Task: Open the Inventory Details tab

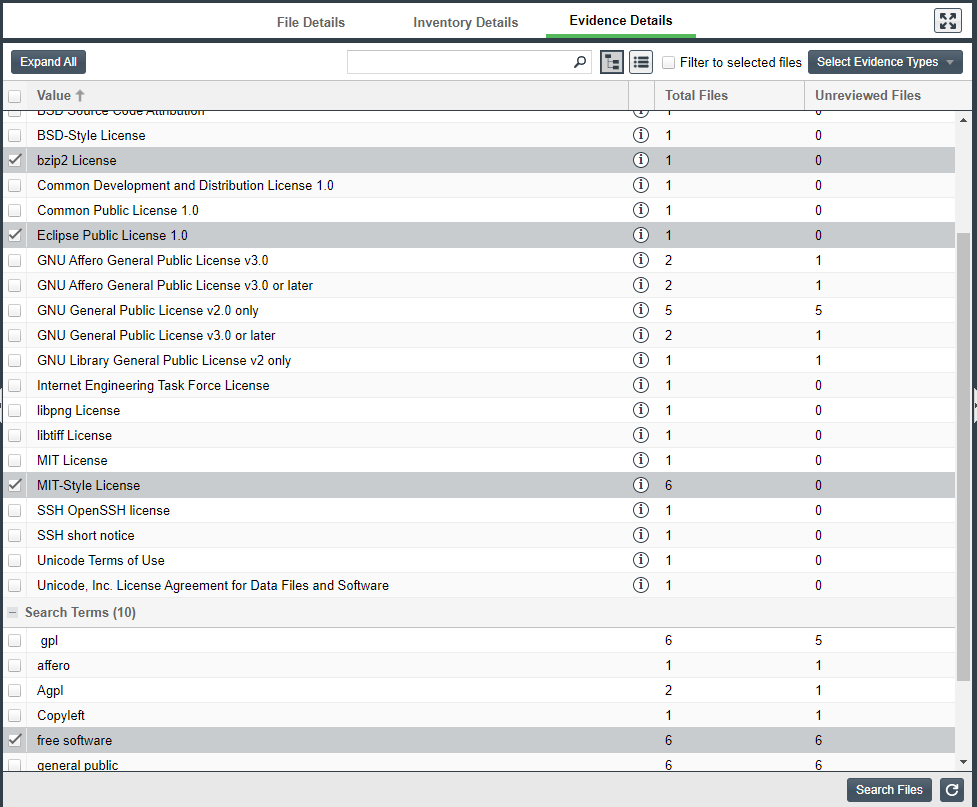Action: coord(465,22)
